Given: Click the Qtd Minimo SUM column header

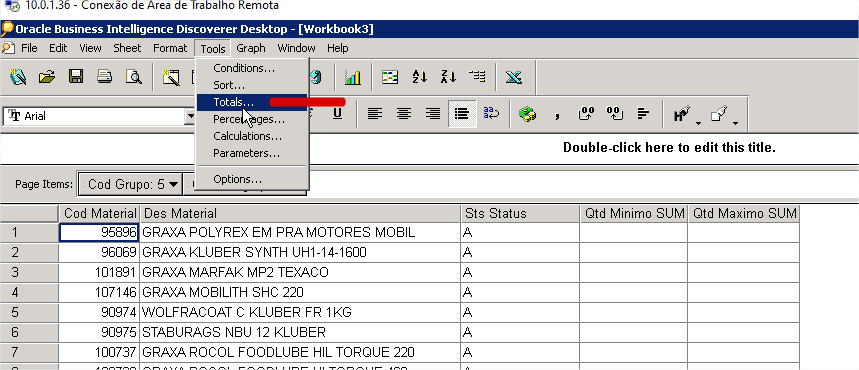Looking at the screenshot, I should click(x=634, y=214).
